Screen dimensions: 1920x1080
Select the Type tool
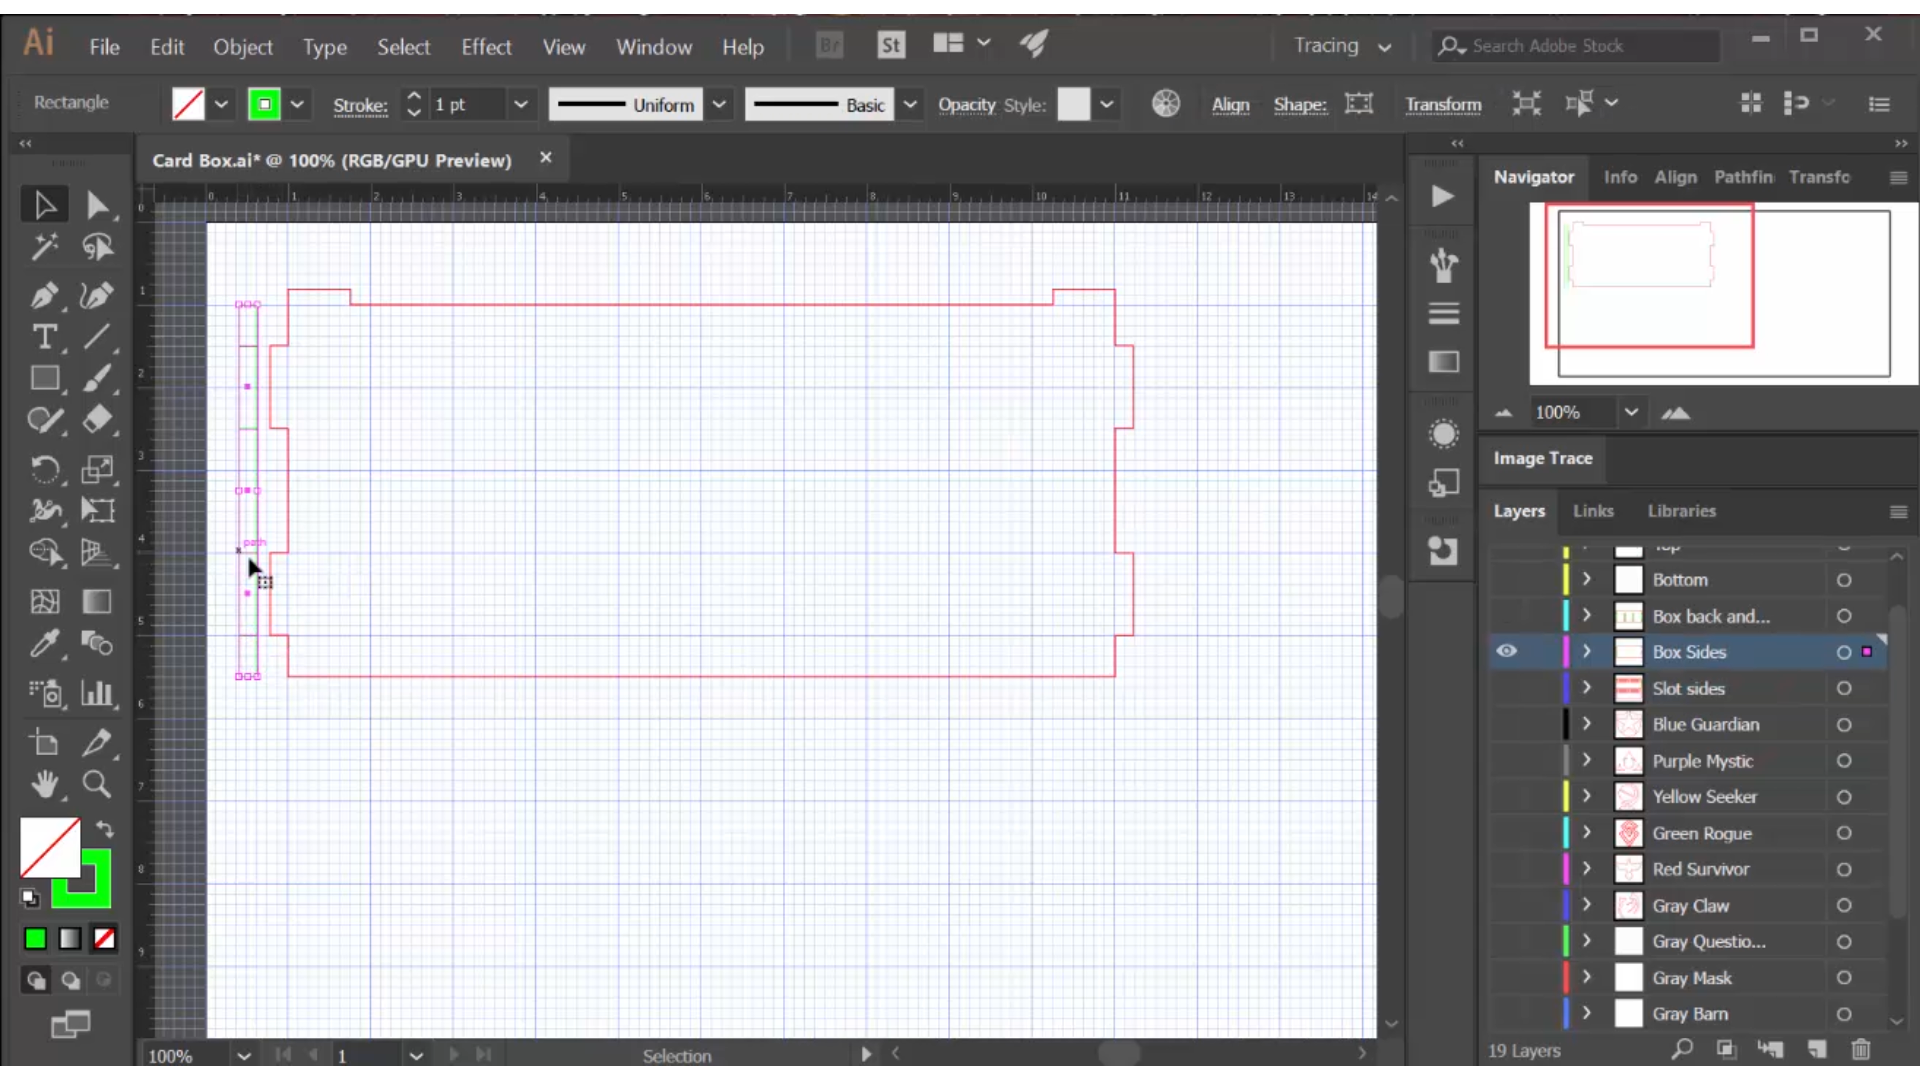[x=45, y=339]
